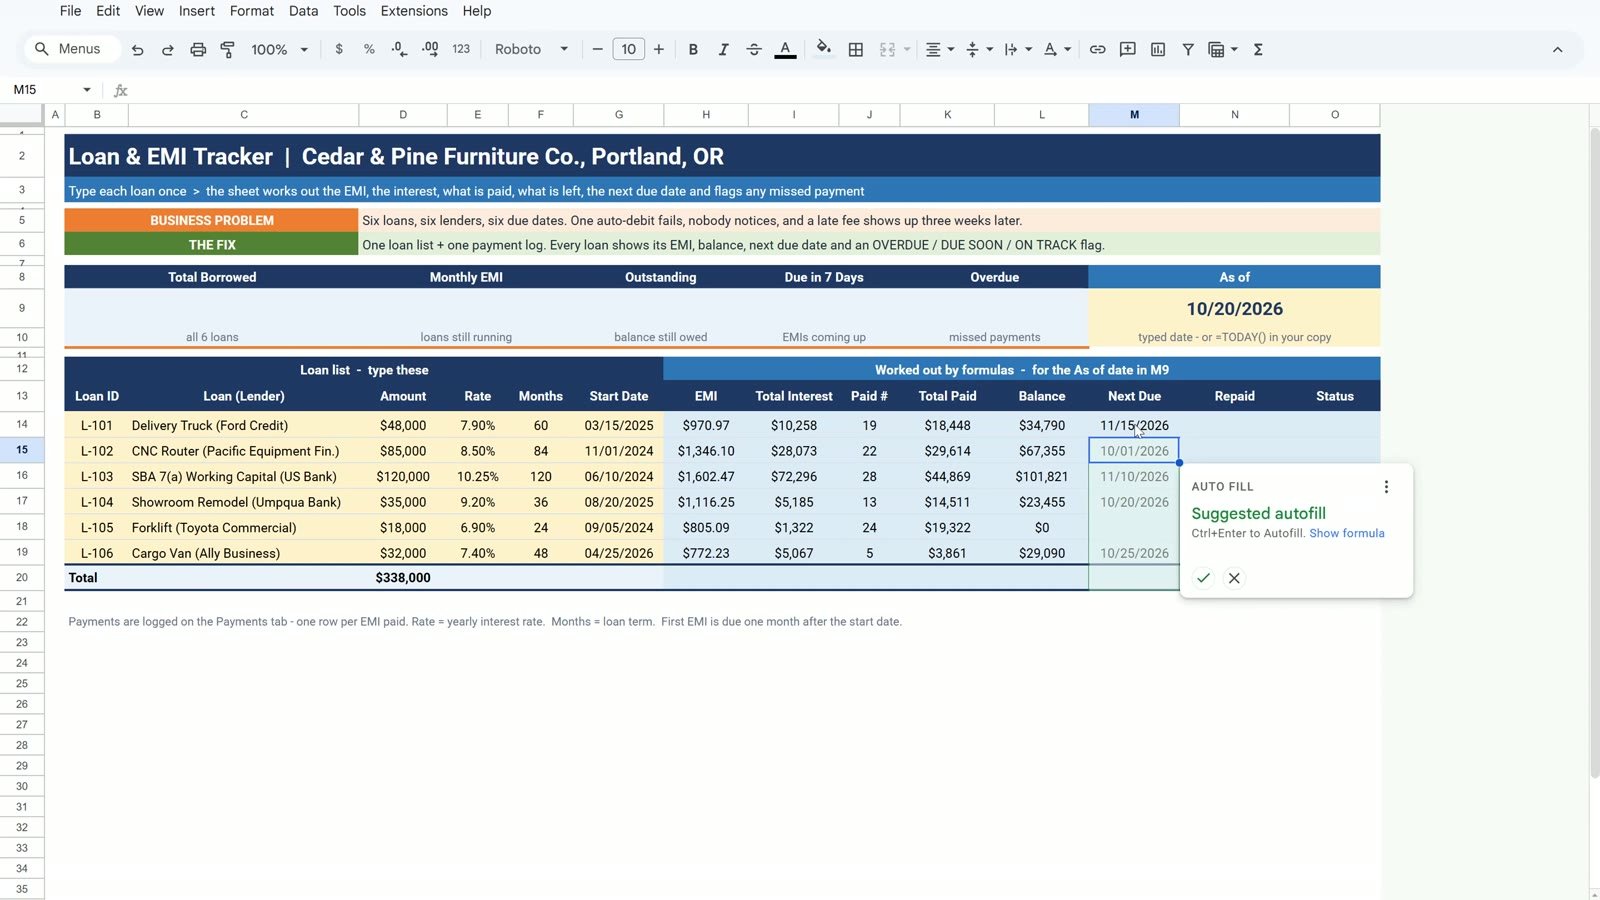Viewport: 1600px width, 900px height.
Task: Increase decimal places
Action: 430,49
